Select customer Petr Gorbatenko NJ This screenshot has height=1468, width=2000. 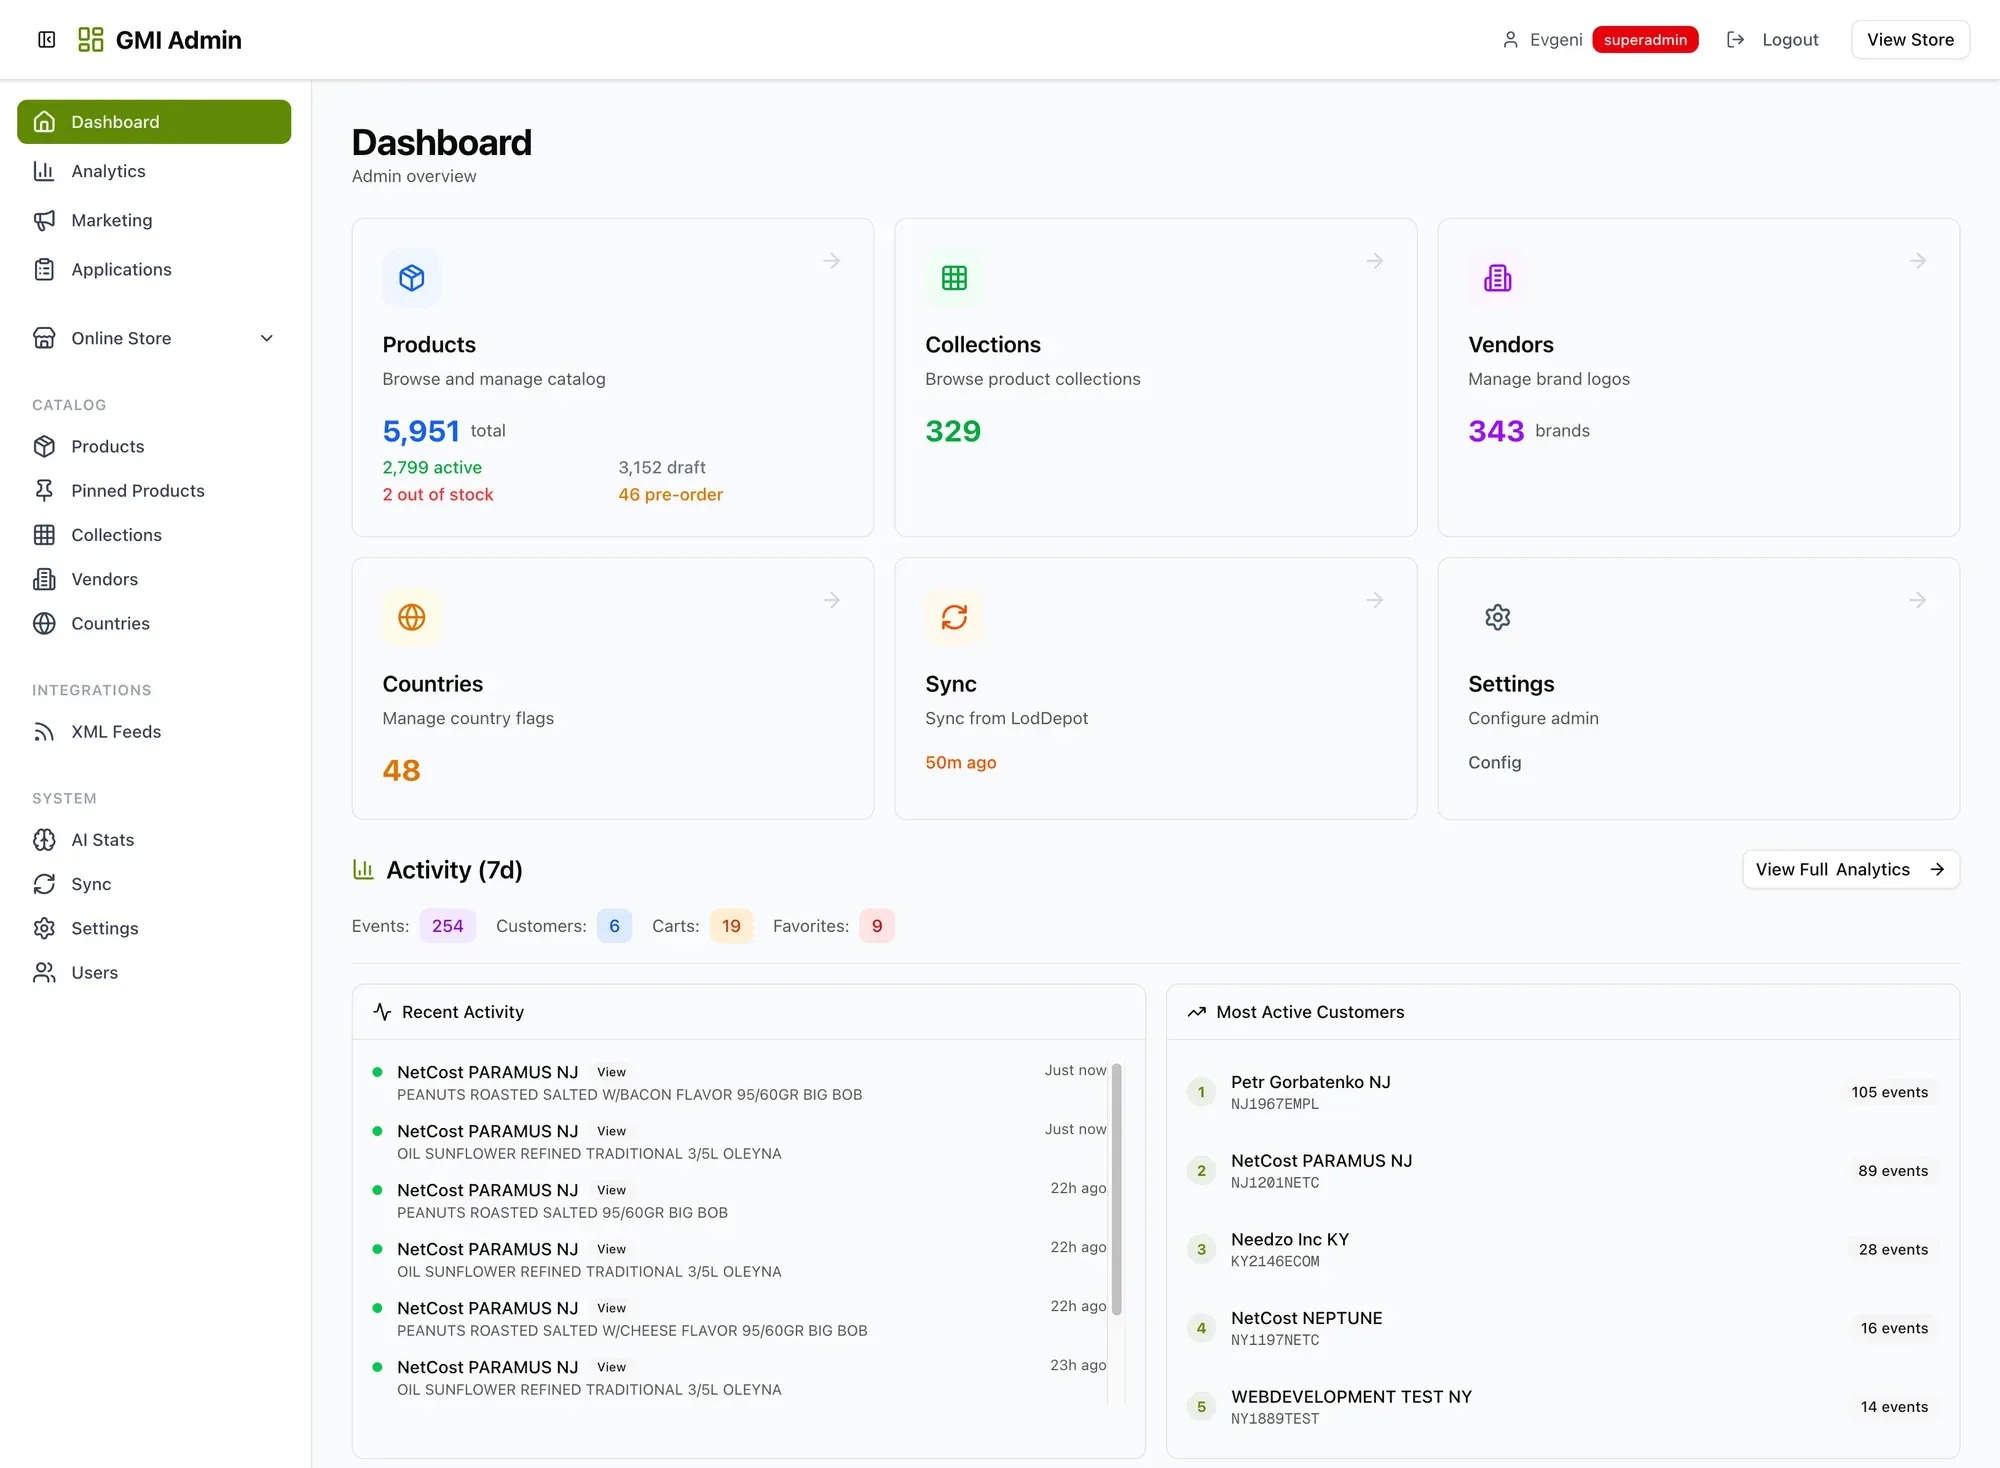coord(1563,1092)
